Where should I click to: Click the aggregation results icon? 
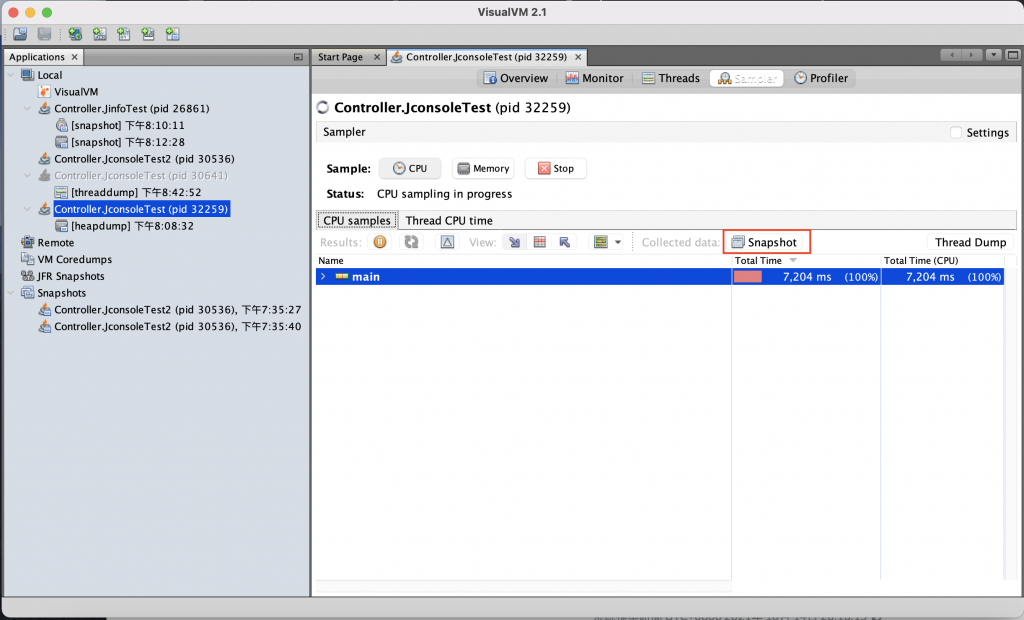tap(601, 242)
